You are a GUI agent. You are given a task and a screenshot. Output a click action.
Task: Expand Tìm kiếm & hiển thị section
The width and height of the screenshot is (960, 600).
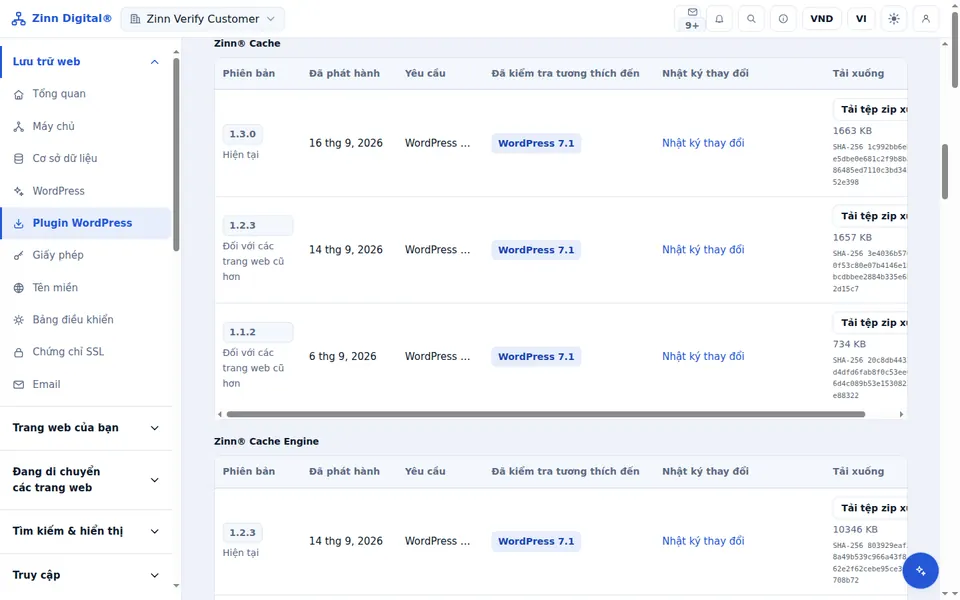click(x=86, y=531)
